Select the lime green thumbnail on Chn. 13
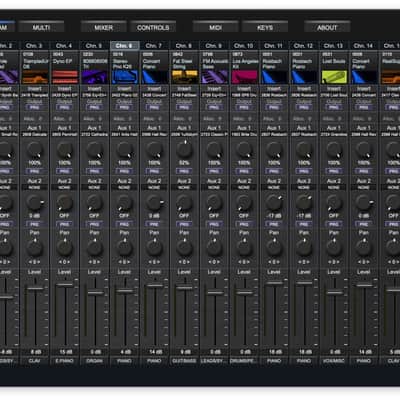This screenshot has height=400, width=400. pyautogui.click(x=334, y=77)
